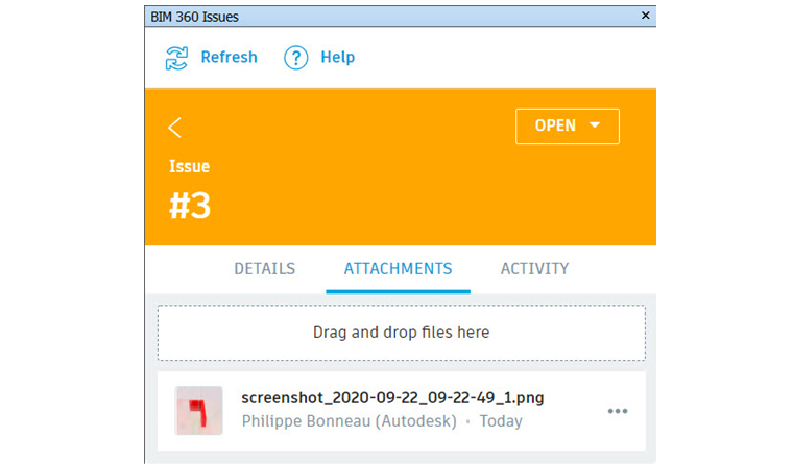The image size is (800, 468).
Task: Switch to the ACTIVITY tab
Action: (x=534, y=268)
